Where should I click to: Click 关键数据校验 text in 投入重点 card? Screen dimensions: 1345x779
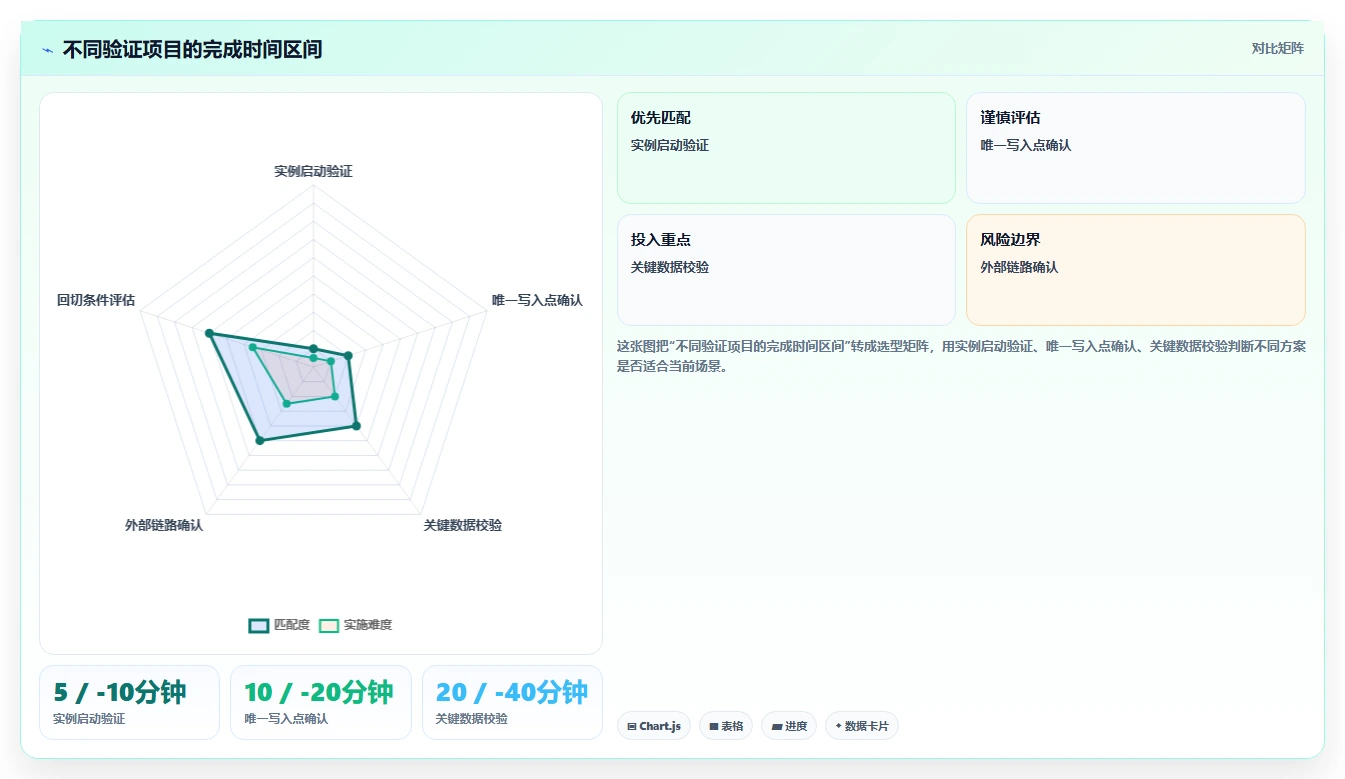pyautogui.click(x=670, y=267)
